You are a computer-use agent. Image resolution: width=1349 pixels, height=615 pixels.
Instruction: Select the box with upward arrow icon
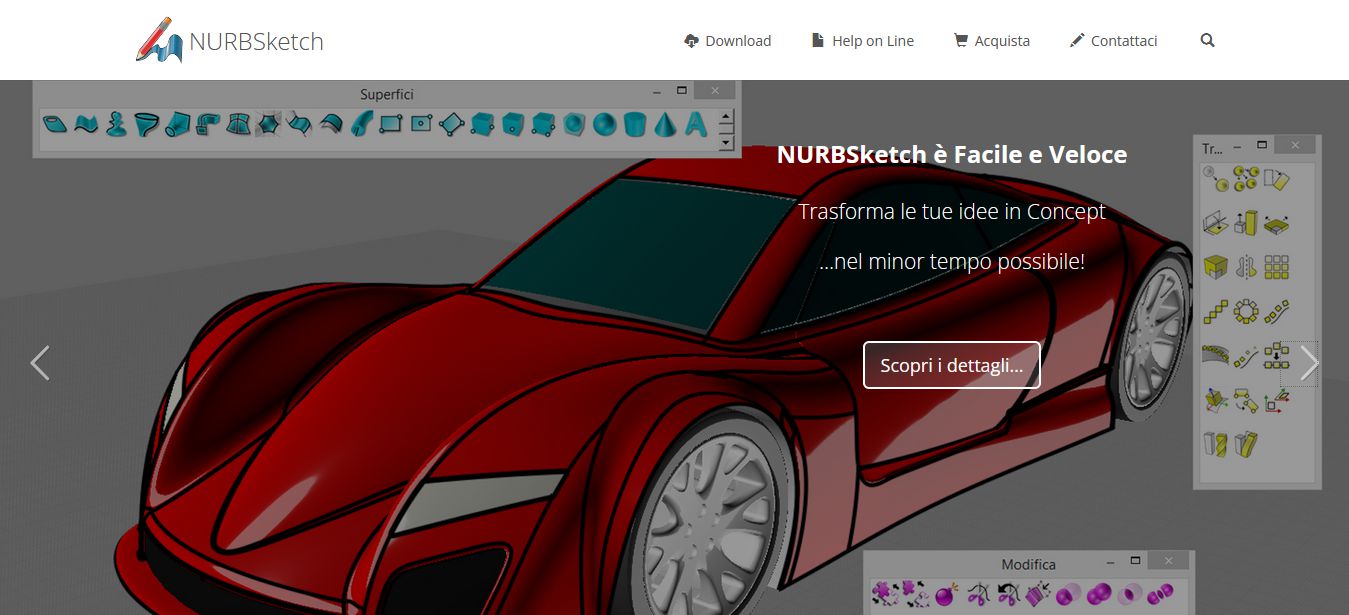point(1244,223)
